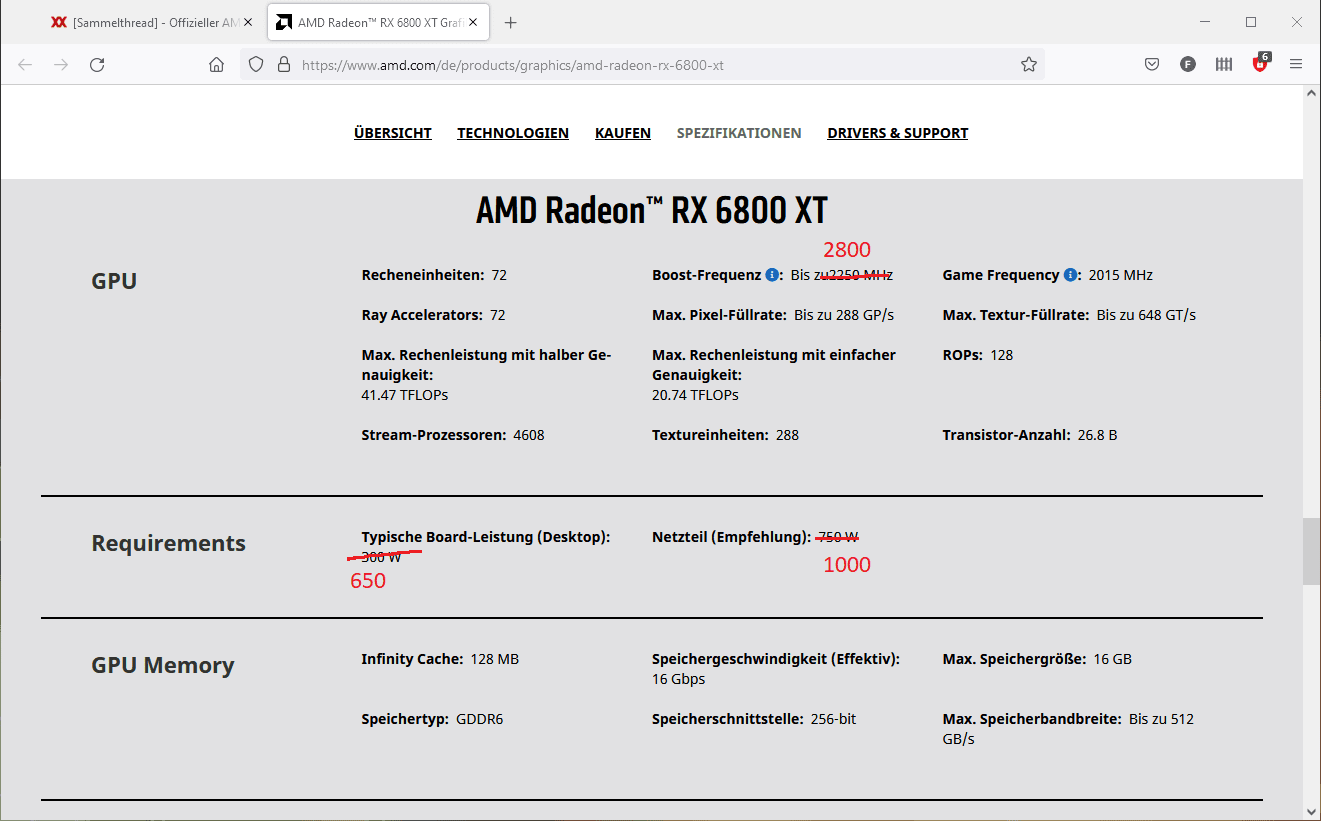This screenshot has width=1321, height=821.
Task: Open the TECHNOLOGIEN section link
Action: [513, 133]
